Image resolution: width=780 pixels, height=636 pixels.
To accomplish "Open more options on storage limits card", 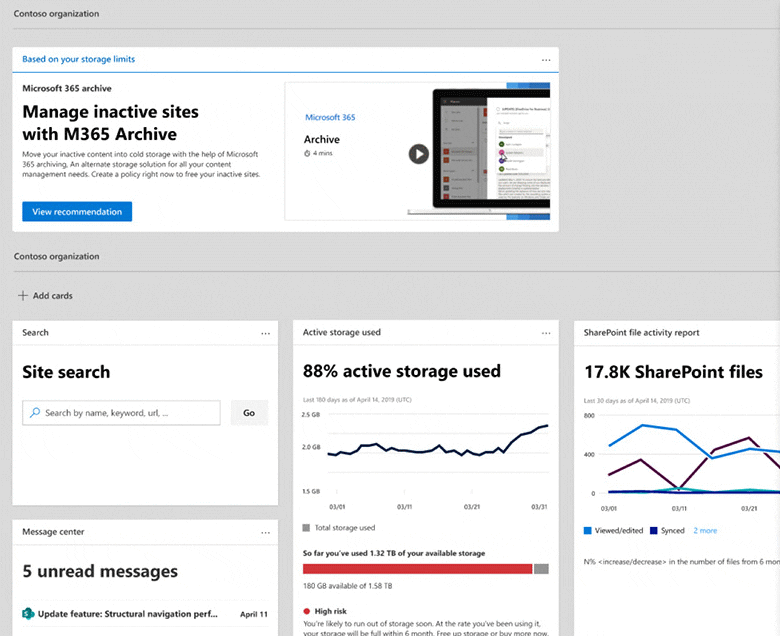I will click(x=546, y=60).
